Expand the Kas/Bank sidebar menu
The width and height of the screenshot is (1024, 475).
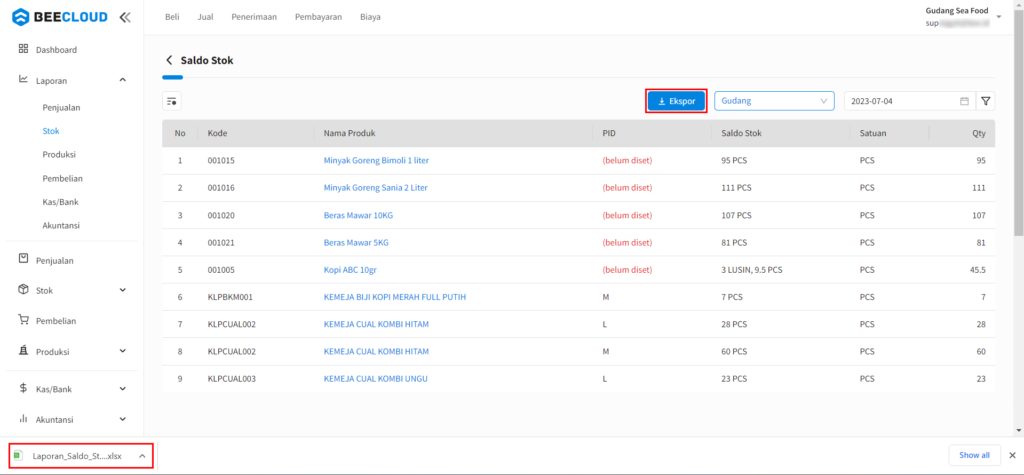pos(122,389)
